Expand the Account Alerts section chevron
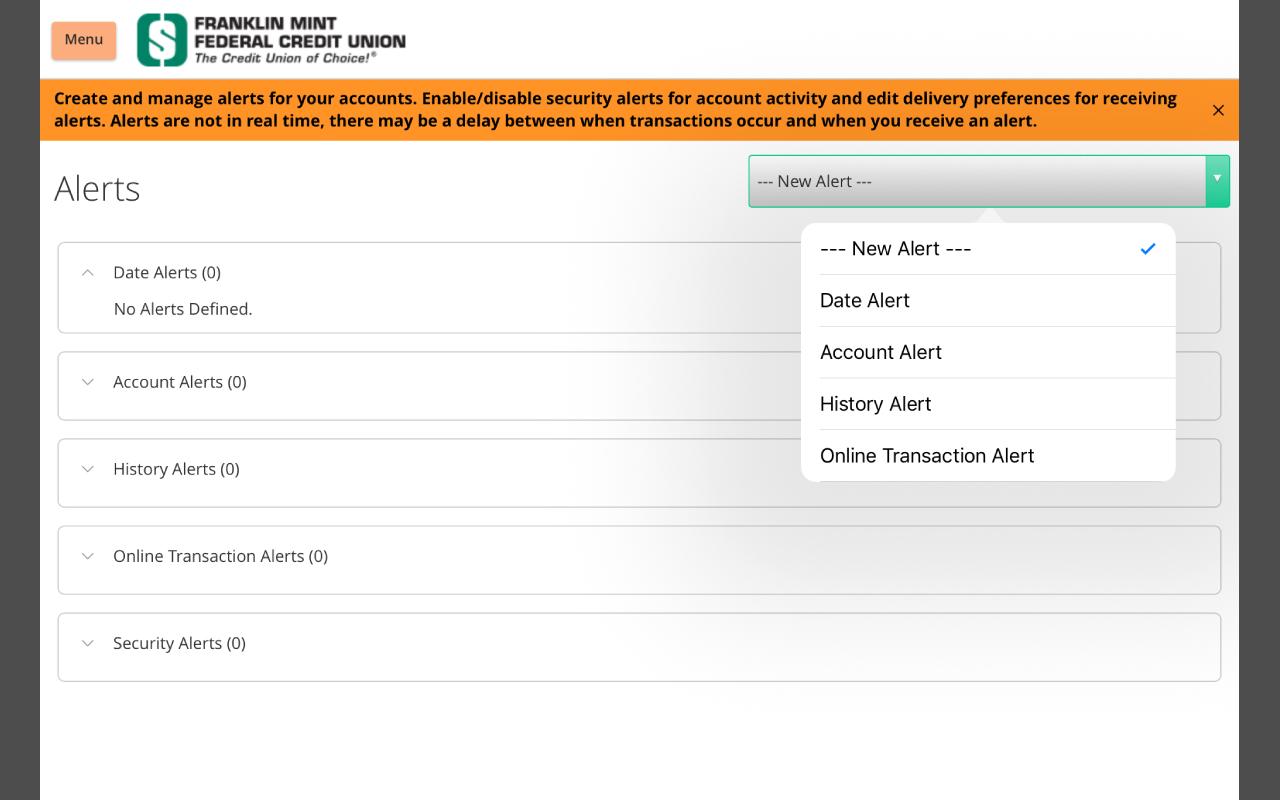 [x=88, y=382]
